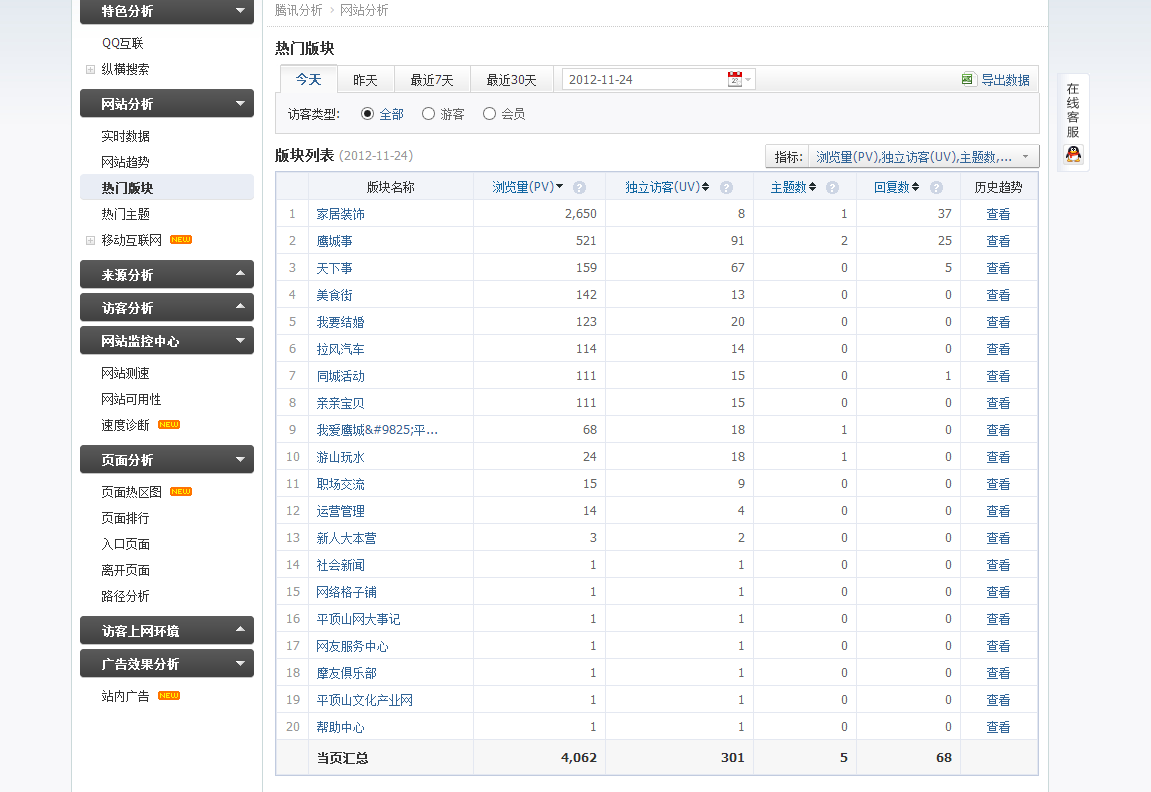Click total PV value 4,062

[578, 758]
